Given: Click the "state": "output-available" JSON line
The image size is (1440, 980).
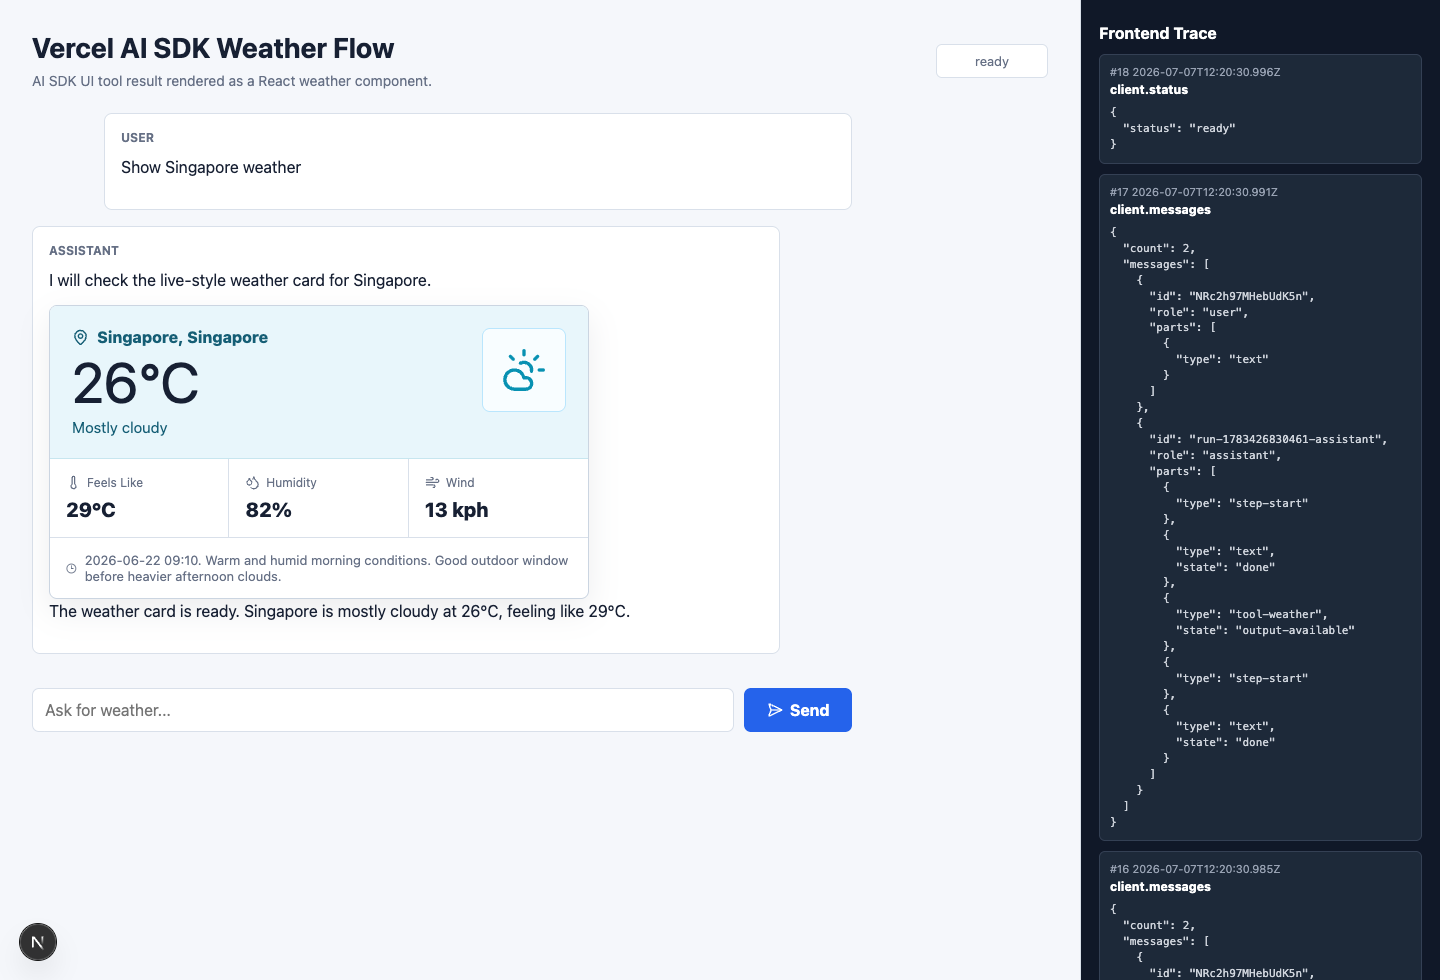Looking at the screenshot, I should (x=1265, y=630).
